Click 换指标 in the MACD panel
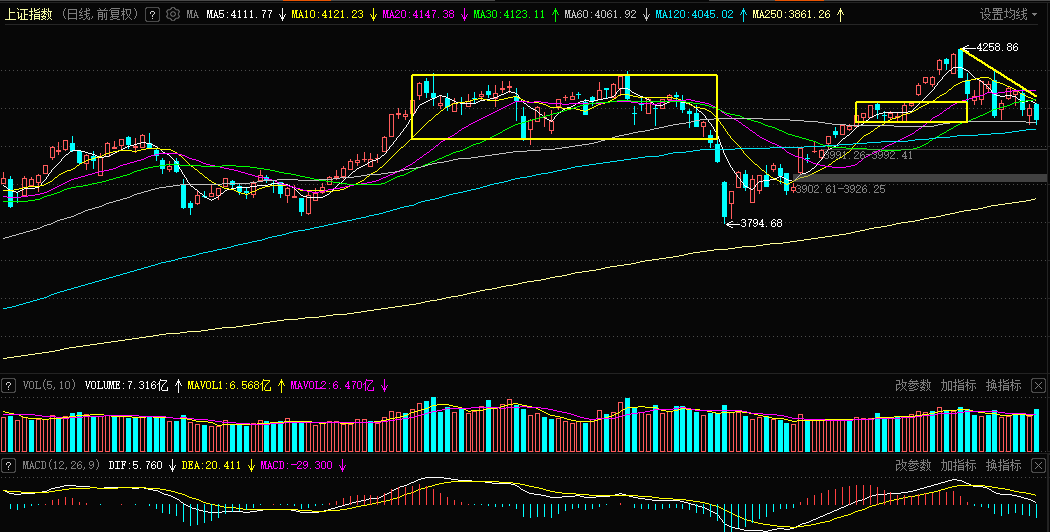This screenshot has width=1050, height=532. pyautogui.click(x=1003, y=465)
